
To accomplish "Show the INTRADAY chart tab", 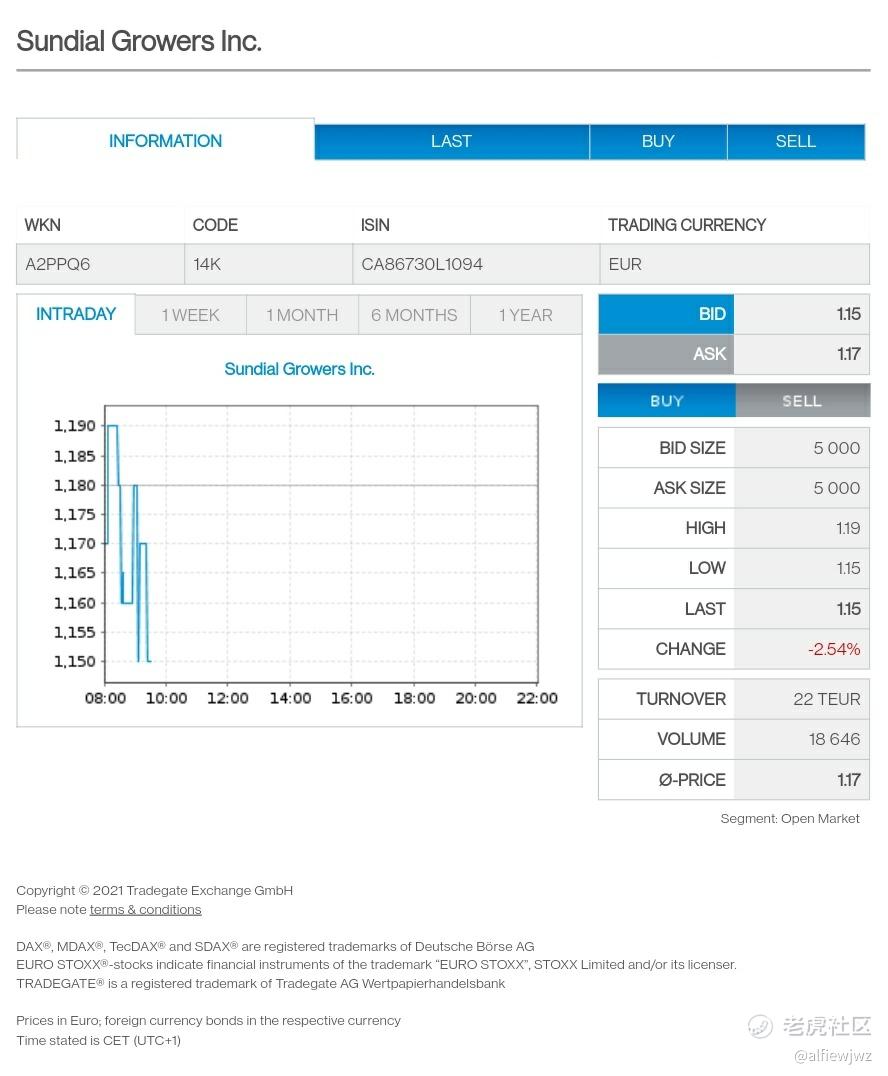I will 76,314.
